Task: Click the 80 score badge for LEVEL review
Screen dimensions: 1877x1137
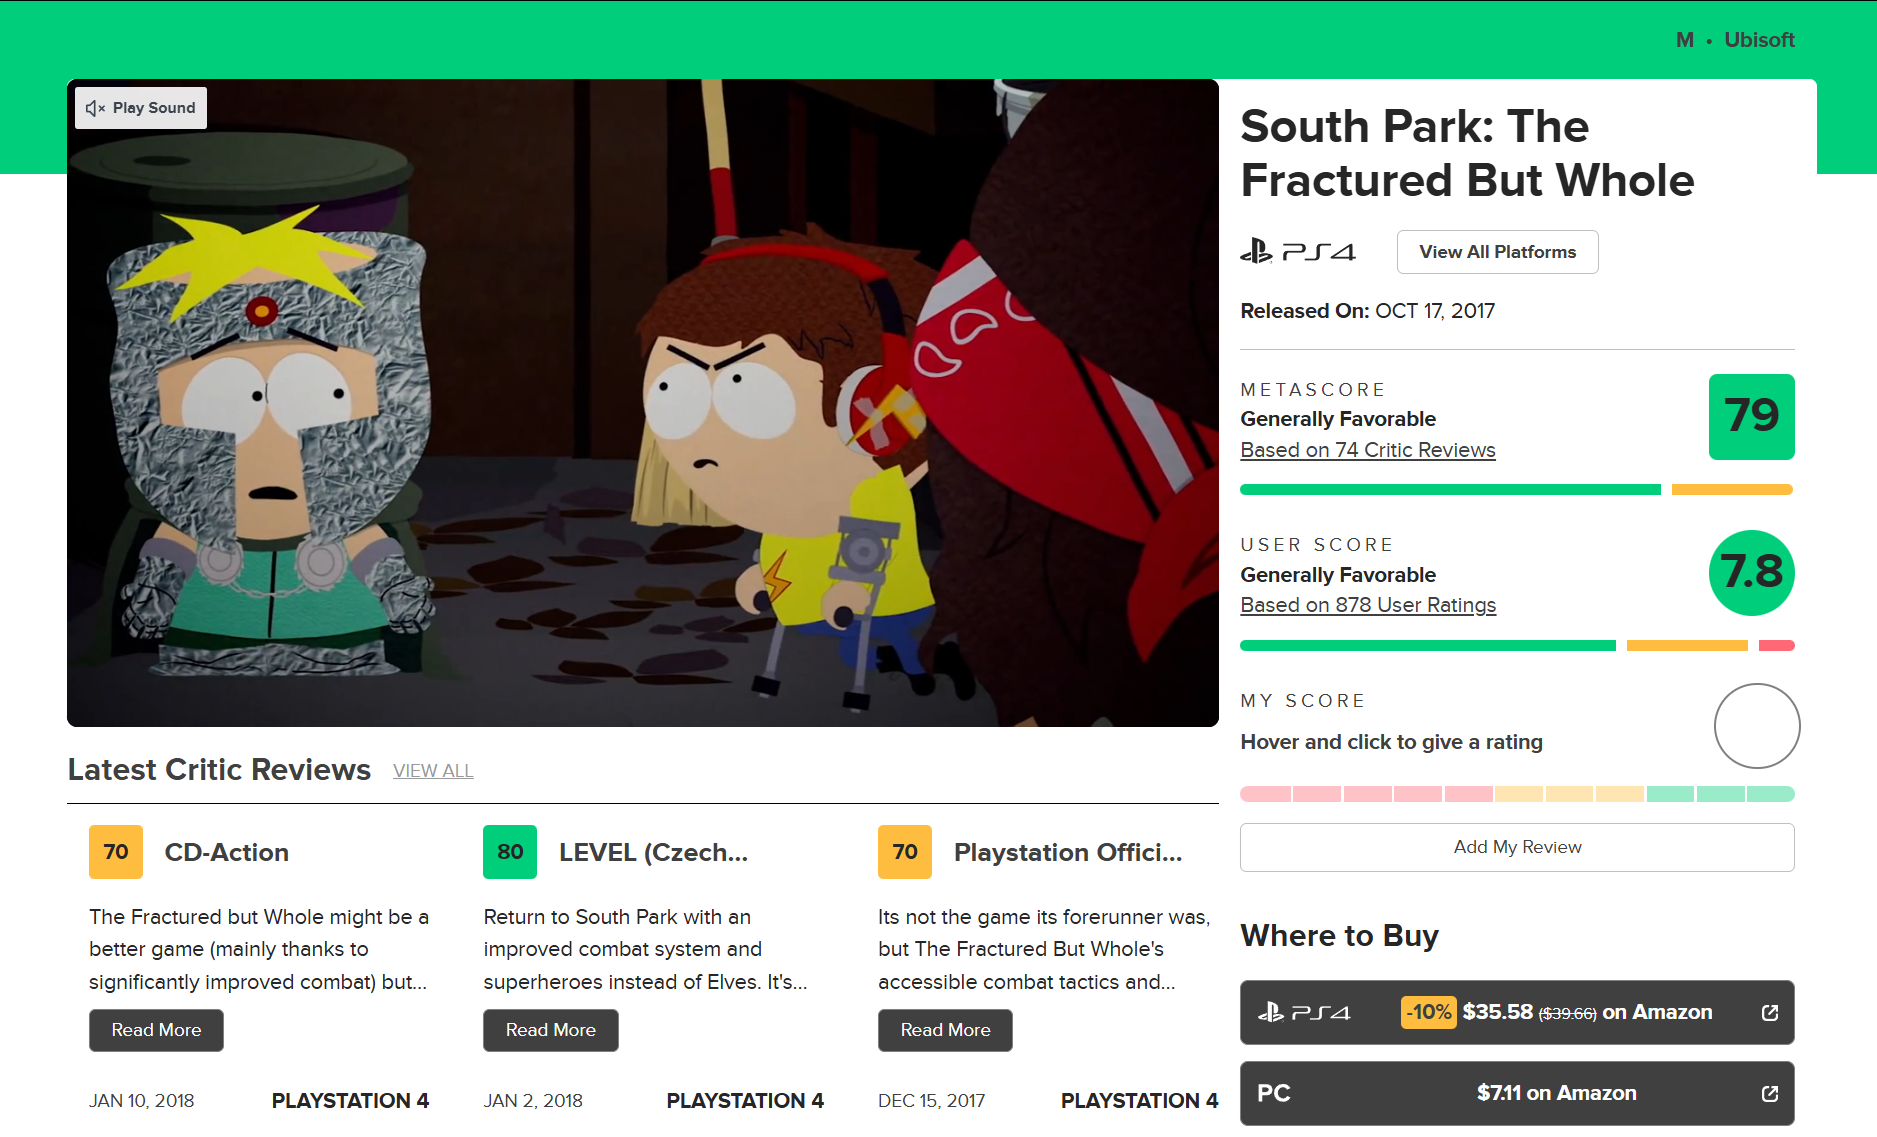Action: tap(510, 852)
